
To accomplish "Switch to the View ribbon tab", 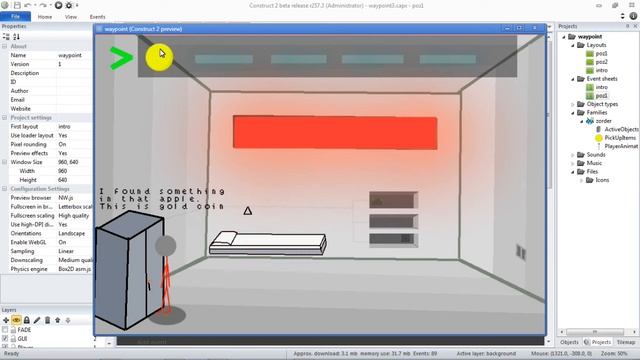I will coord(71,17).
